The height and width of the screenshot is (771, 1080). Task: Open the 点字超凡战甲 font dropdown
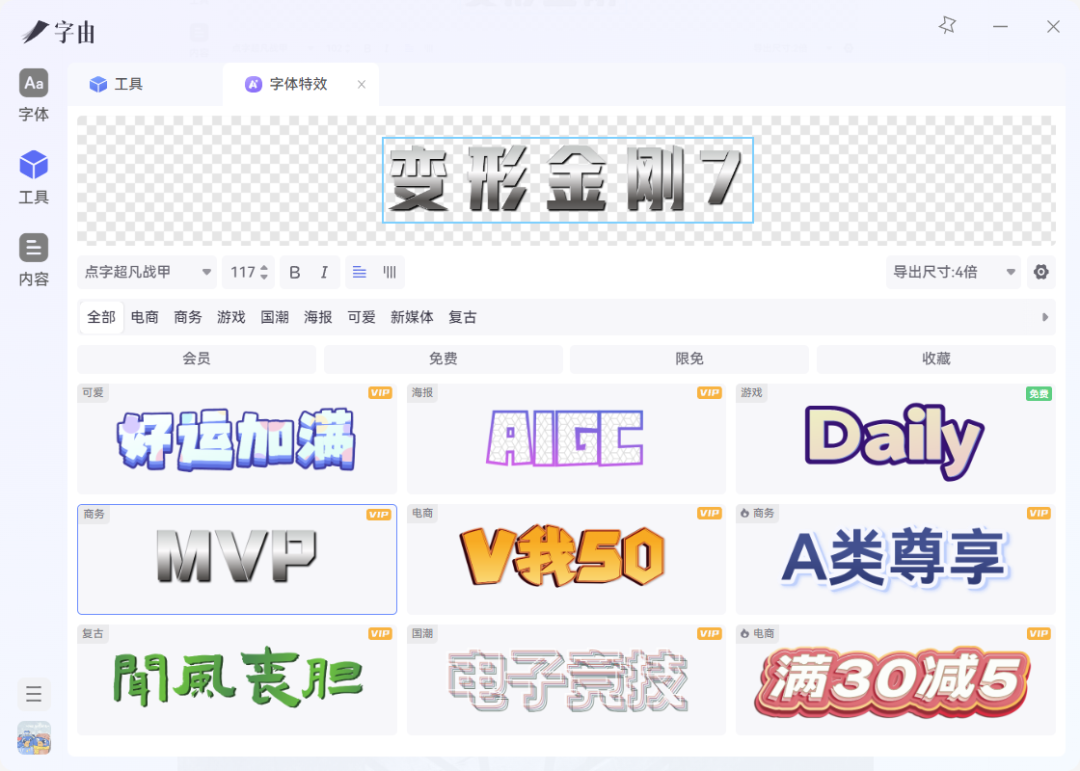click(x=147, y=272)
